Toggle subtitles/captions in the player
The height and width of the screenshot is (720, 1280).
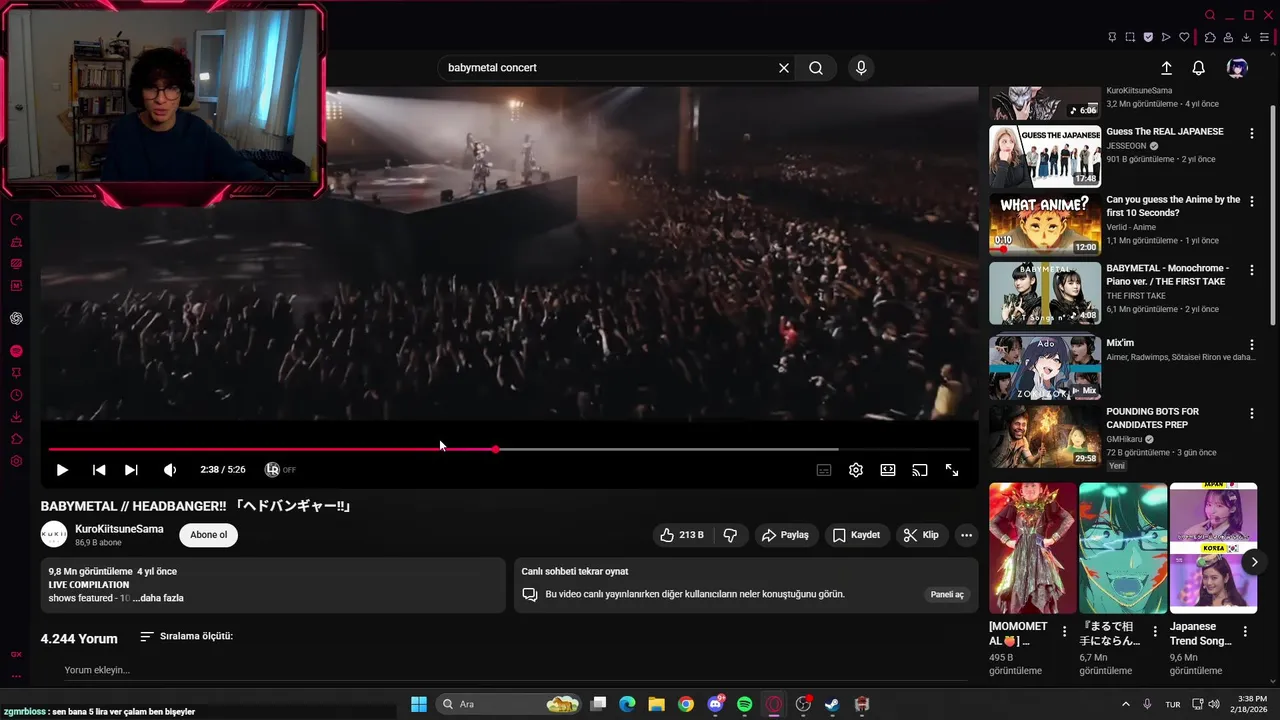[x=824, y=470]
